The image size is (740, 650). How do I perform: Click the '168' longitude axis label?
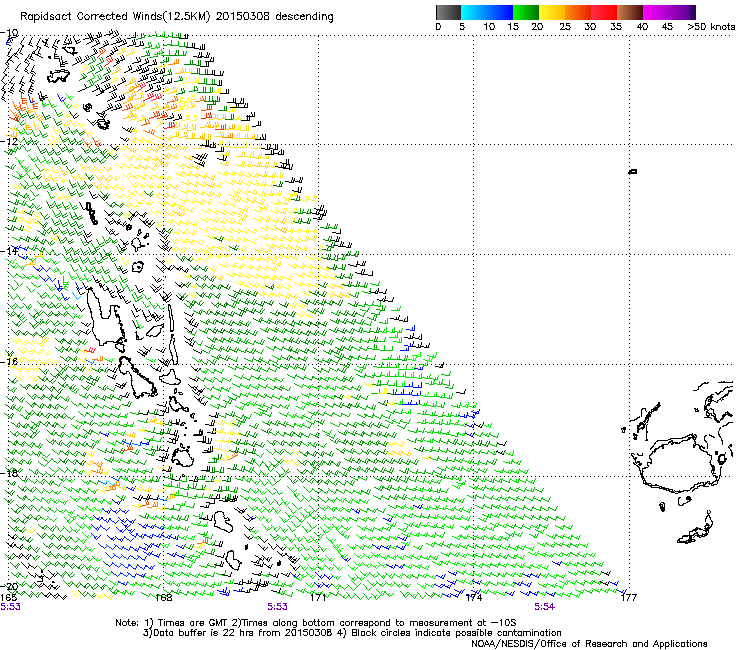click(164, 598)
